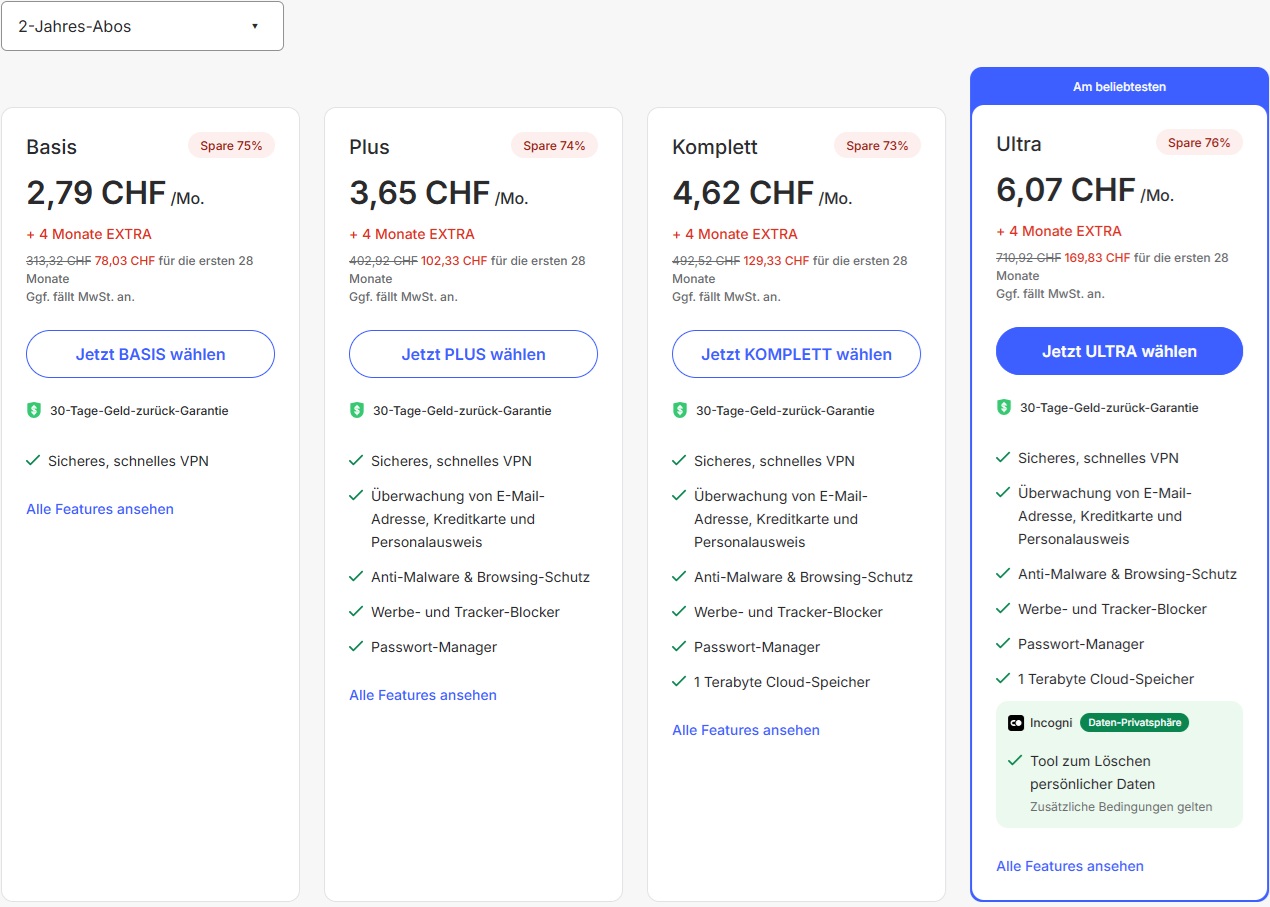Click the checkmark beside Tool zum Löschen persönlicher Daten
The width and height of the screenshot is (1270, 907).
tap(1015, 761)
